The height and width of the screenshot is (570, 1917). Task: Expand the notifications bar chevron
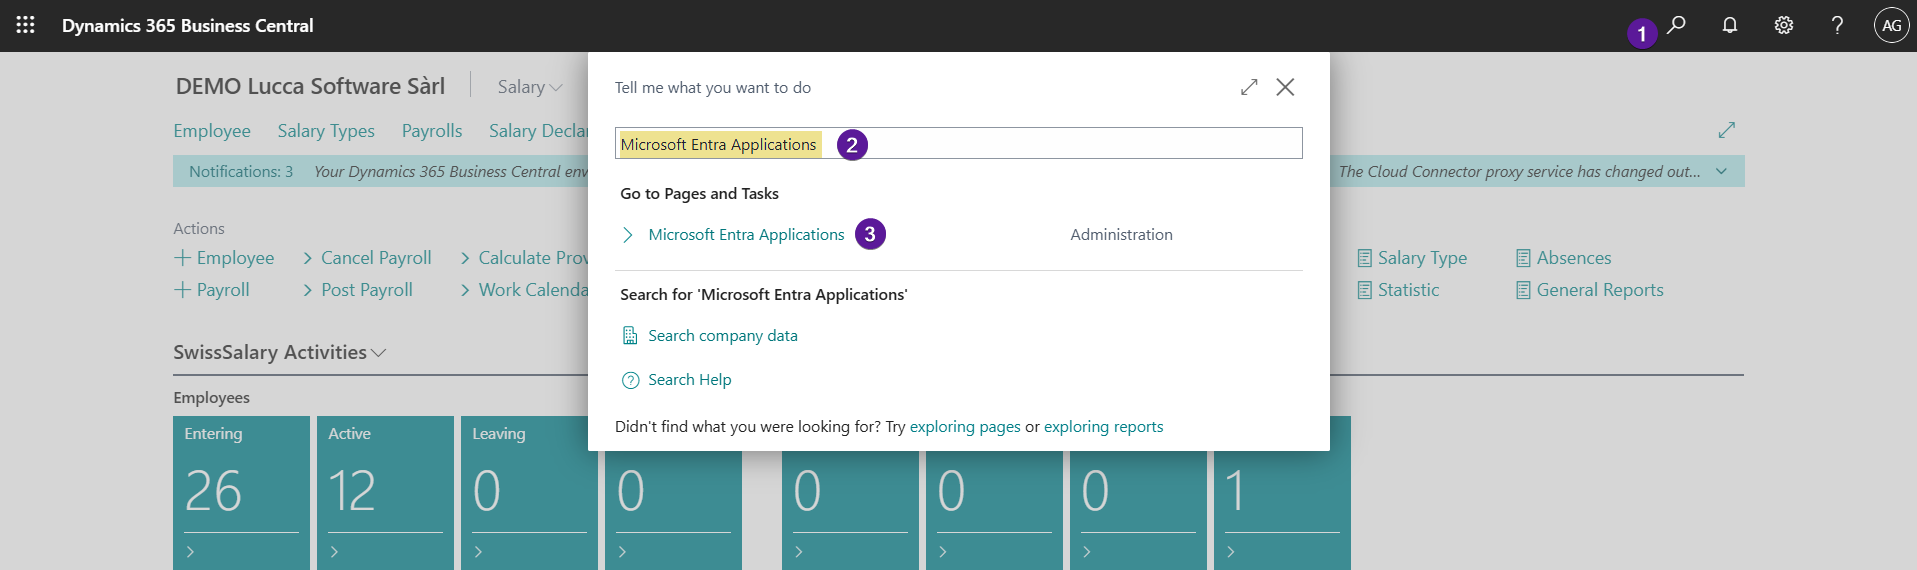[x=1721, y=171]
